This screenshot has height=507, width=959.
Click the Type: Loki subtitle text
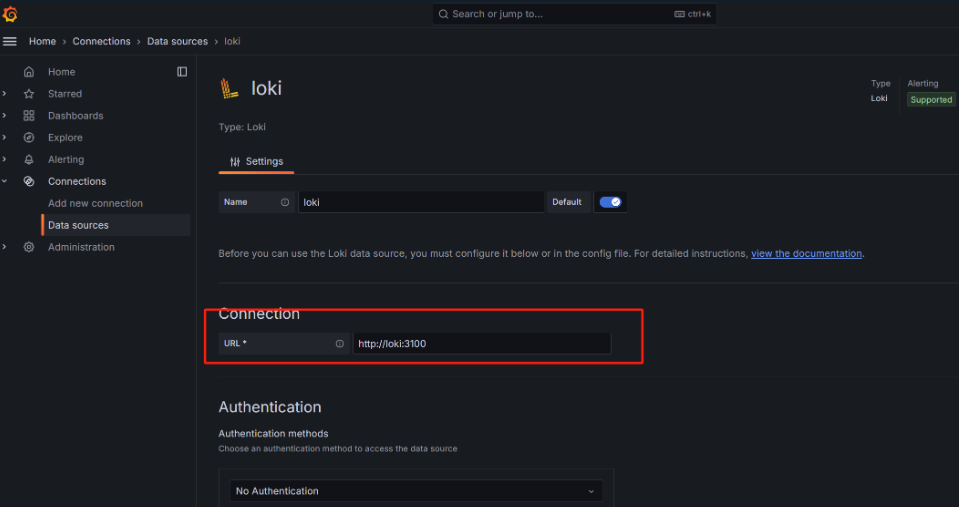click(x=242, y=127)
